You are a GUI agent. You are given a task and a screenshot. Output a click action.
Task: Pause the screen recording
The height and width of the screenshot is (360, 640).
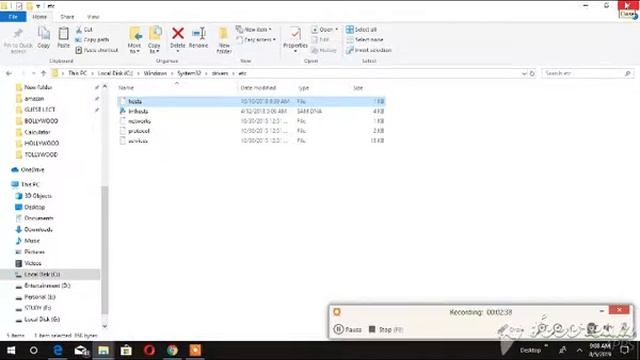point(348,329)
